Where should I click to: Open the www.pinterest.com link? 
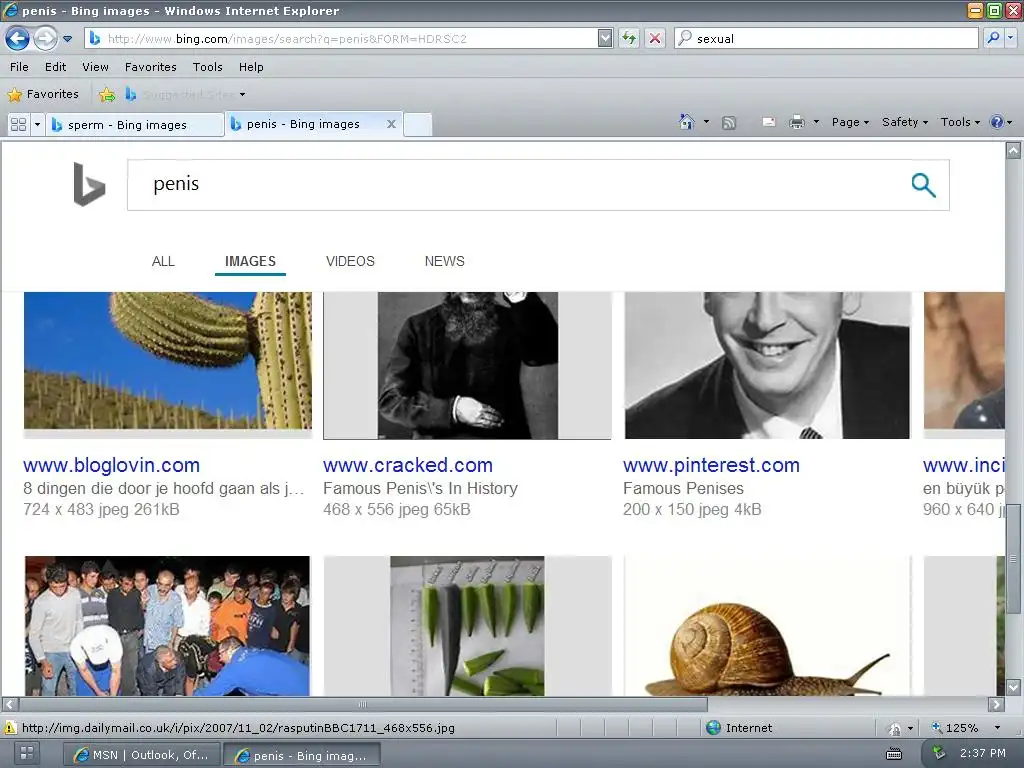(711, 465)
